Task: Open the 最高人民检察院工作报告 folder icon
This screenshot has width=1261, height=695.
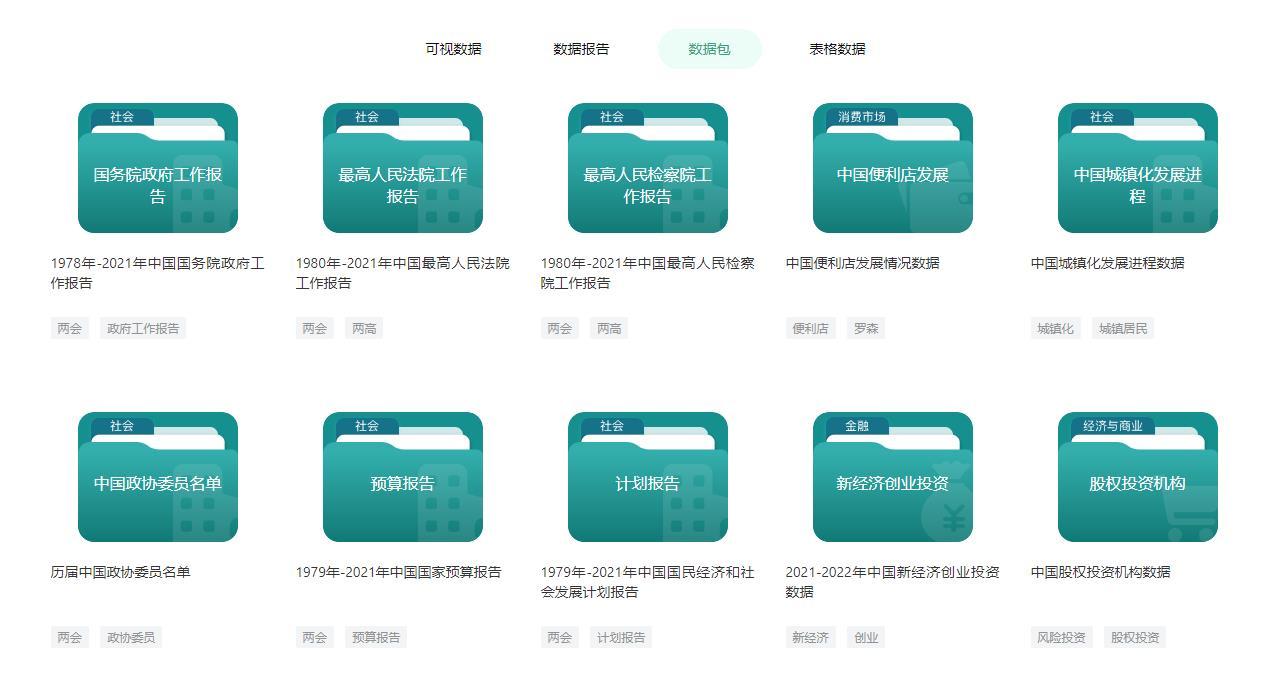Action: (648, 168)
